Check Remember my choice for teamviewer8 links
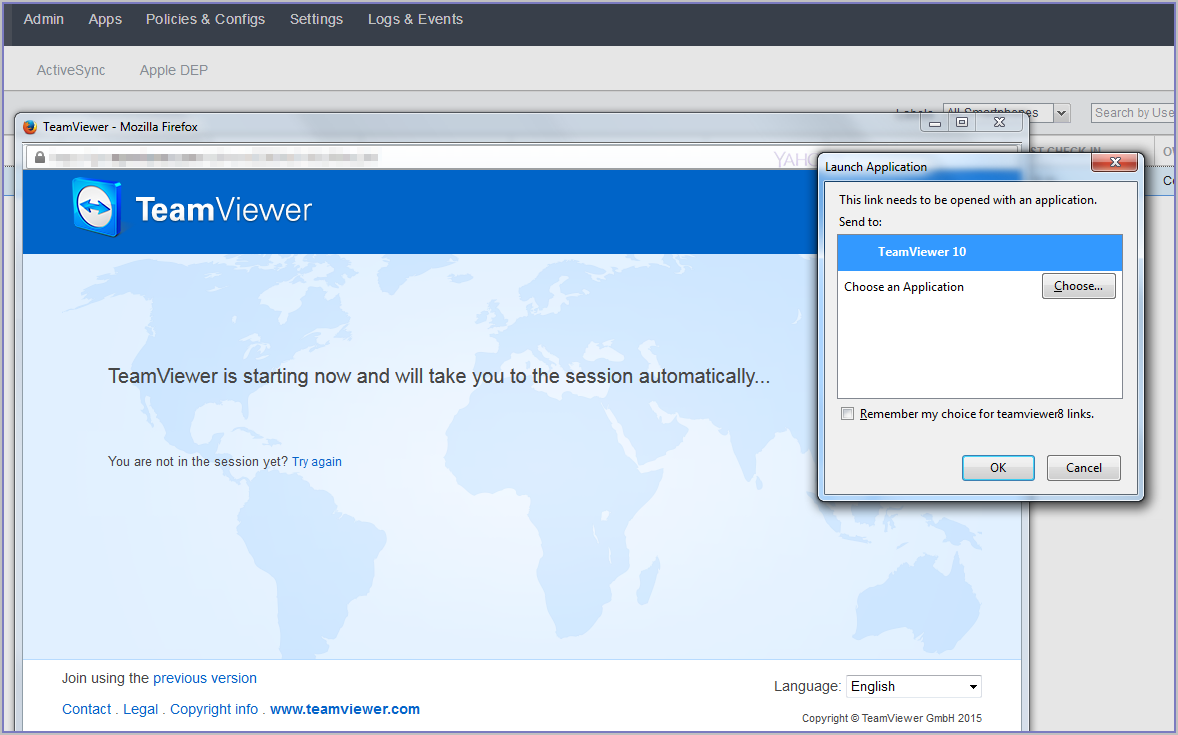The image size is (1178, 735). tap(847, 414)
